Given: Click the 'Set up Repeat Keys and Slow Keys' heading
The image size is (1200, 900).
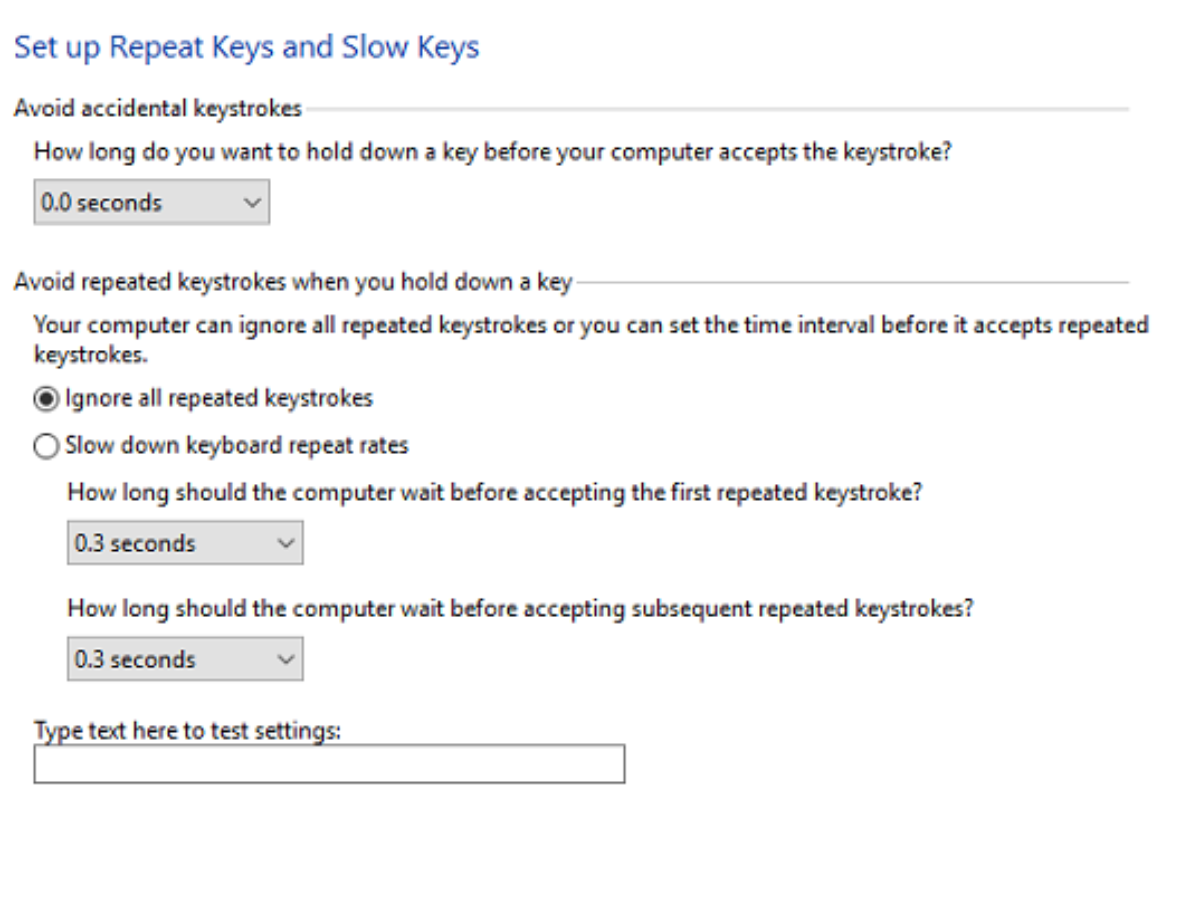Looking at the screenshot, I should (247, 48).
